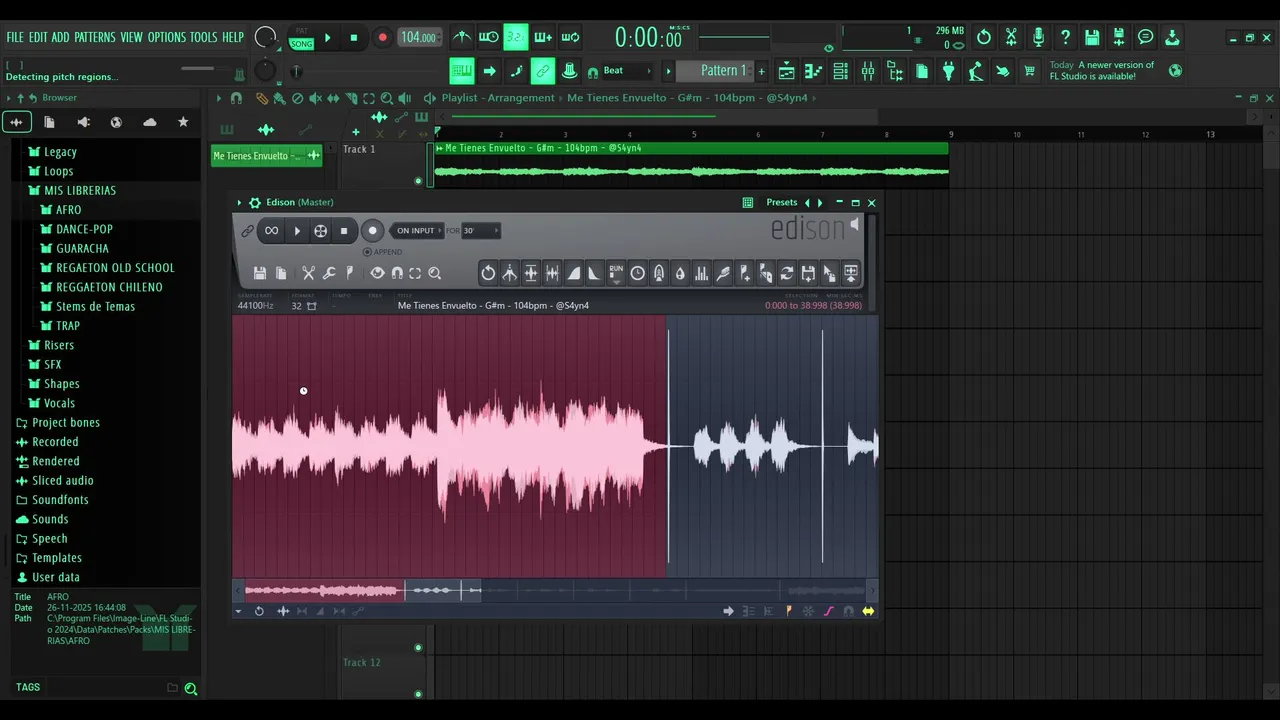Open the ADD menu
This screenshot has width=1280, height=720.
tap(61, 37)
